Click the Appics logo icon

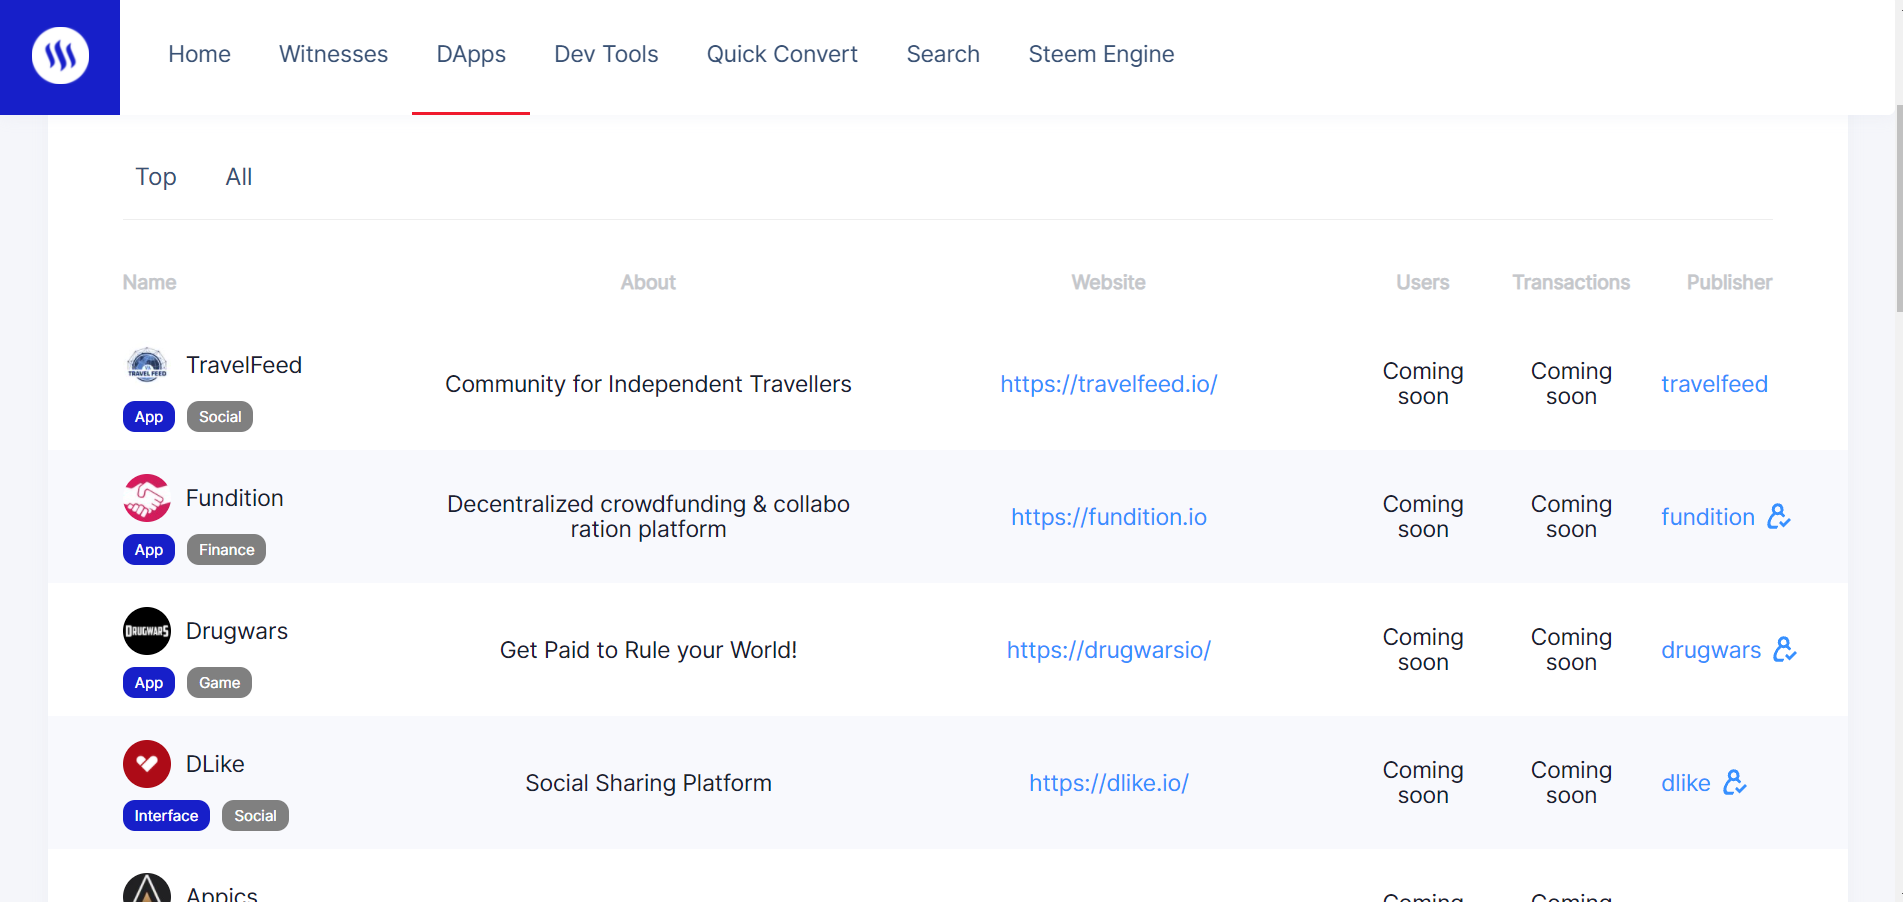click(147, 888)
